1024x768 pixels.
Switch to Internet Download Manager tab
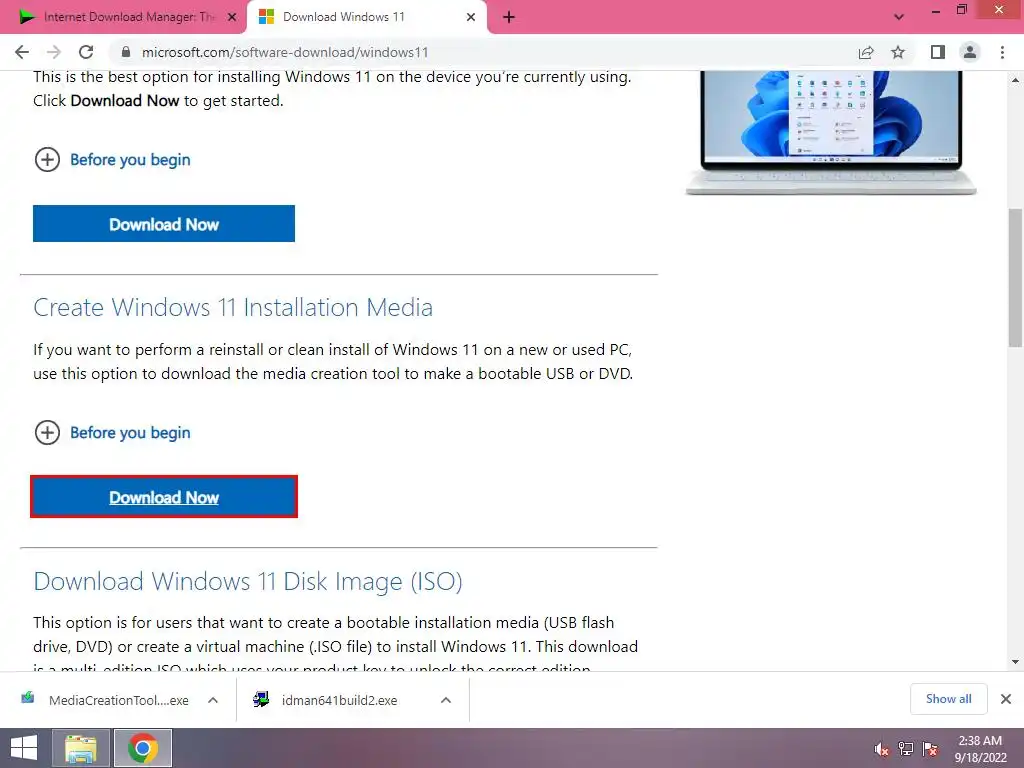click(127, 17)
